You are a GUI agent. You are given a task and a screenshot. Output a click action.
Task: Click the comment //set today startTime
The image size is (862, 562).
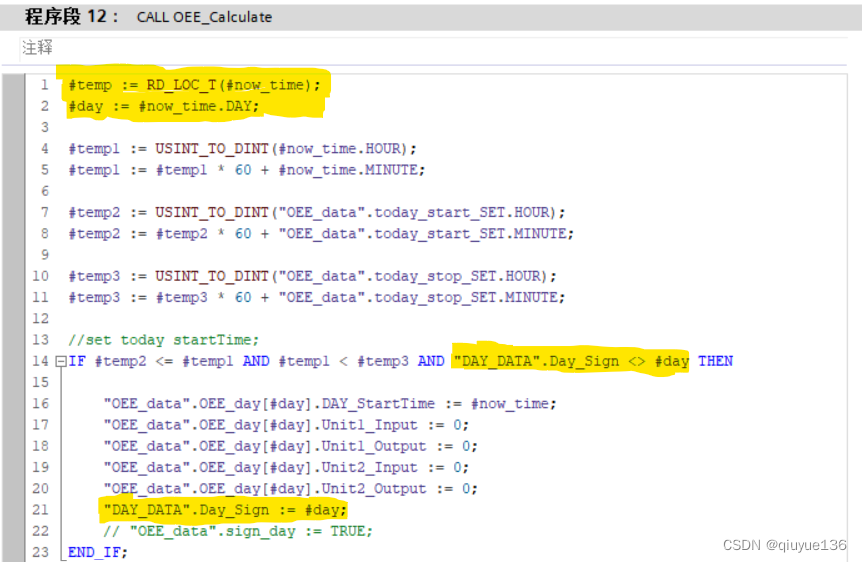coord(163,340)
